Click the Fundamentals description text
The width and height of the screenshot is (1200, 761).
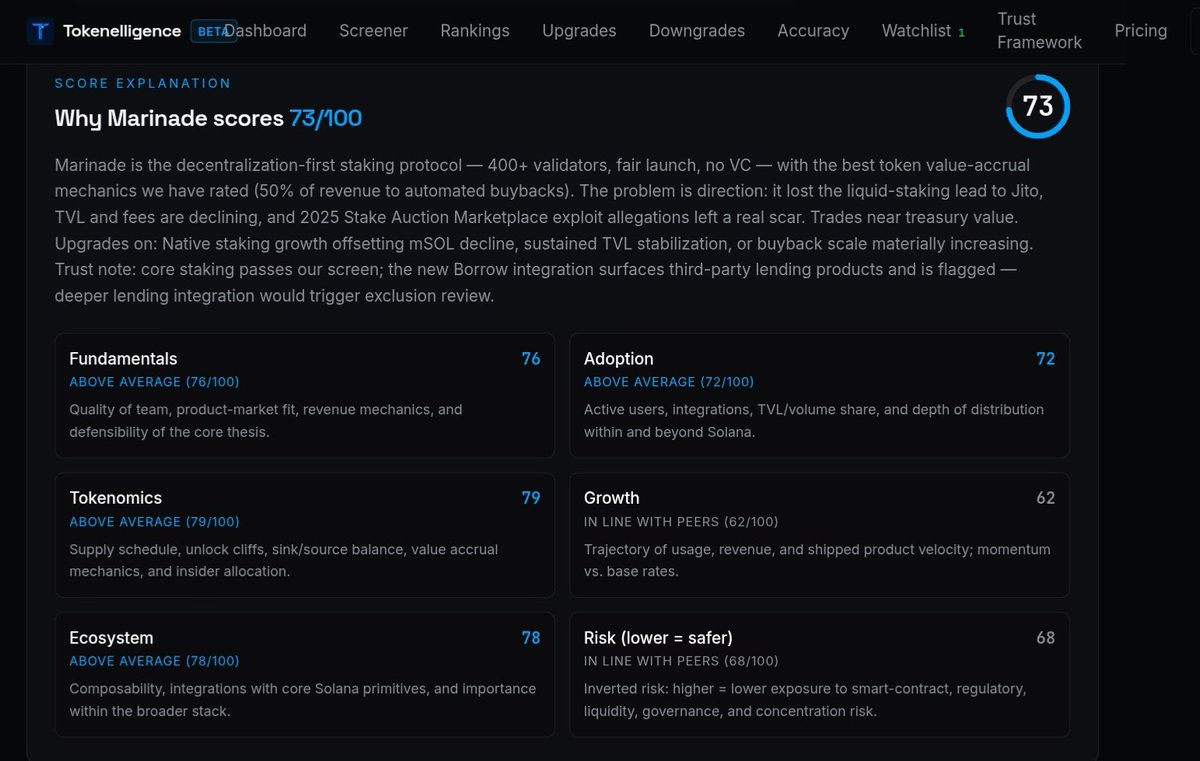[x=266, y=421]
